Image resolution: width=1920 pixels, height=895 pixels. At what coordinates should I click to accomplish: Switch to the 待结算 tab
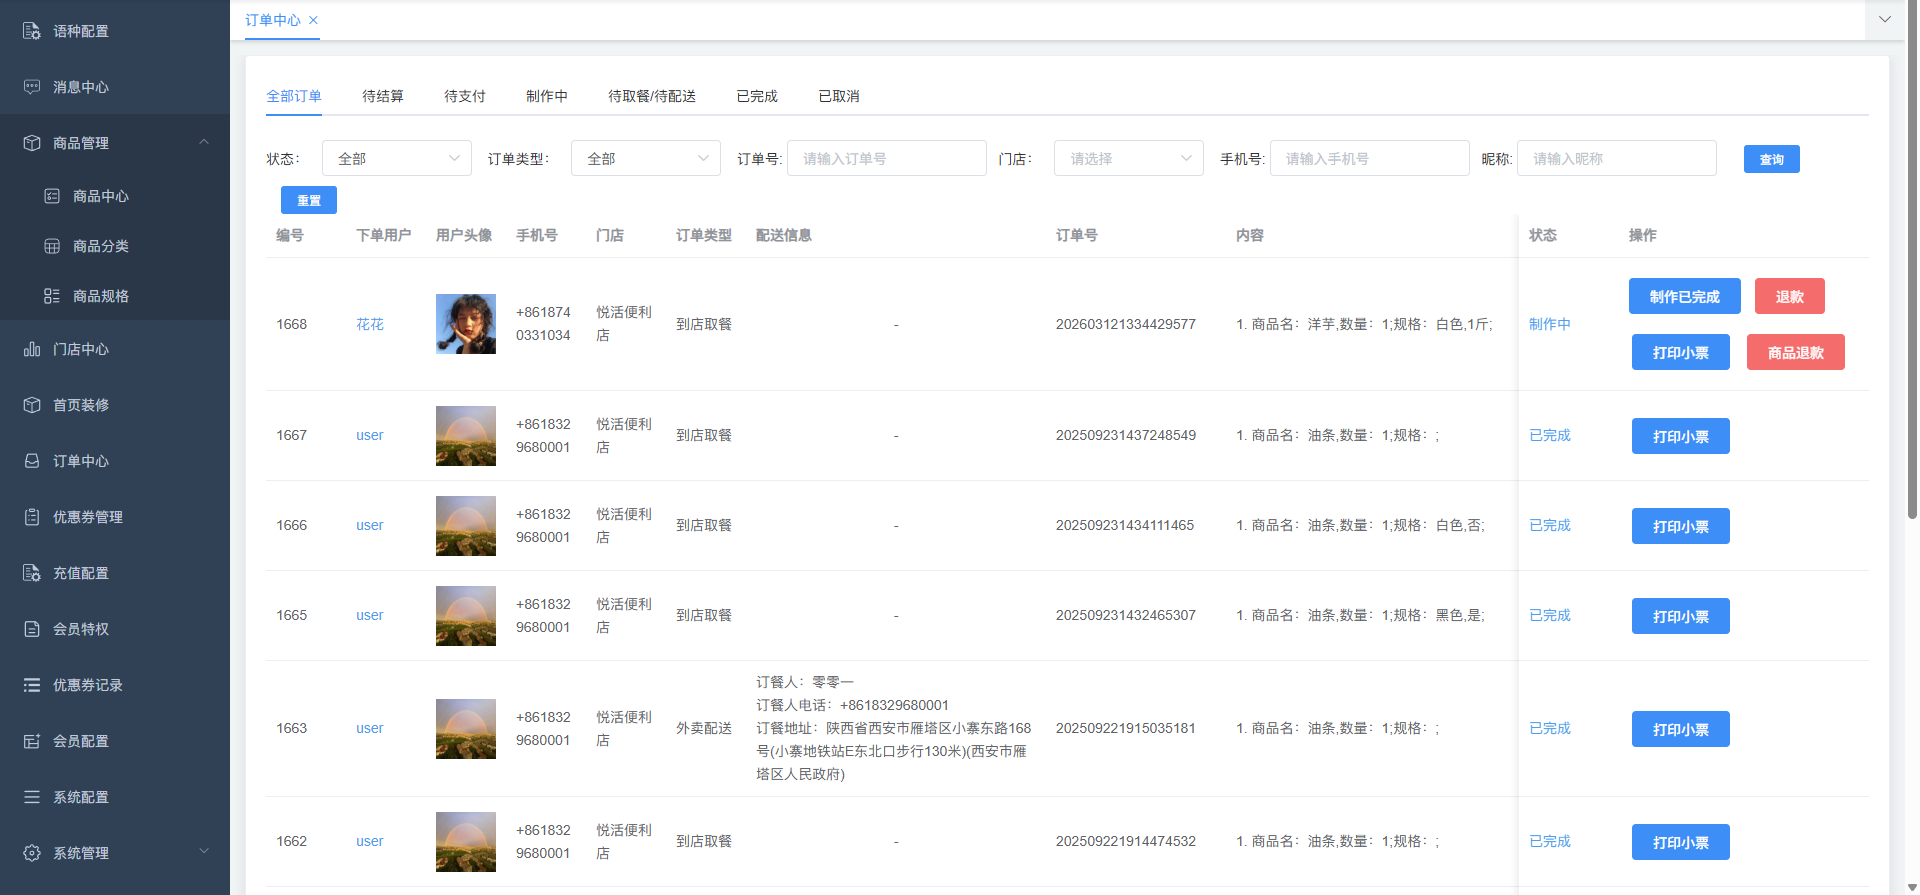coord(383,96)
